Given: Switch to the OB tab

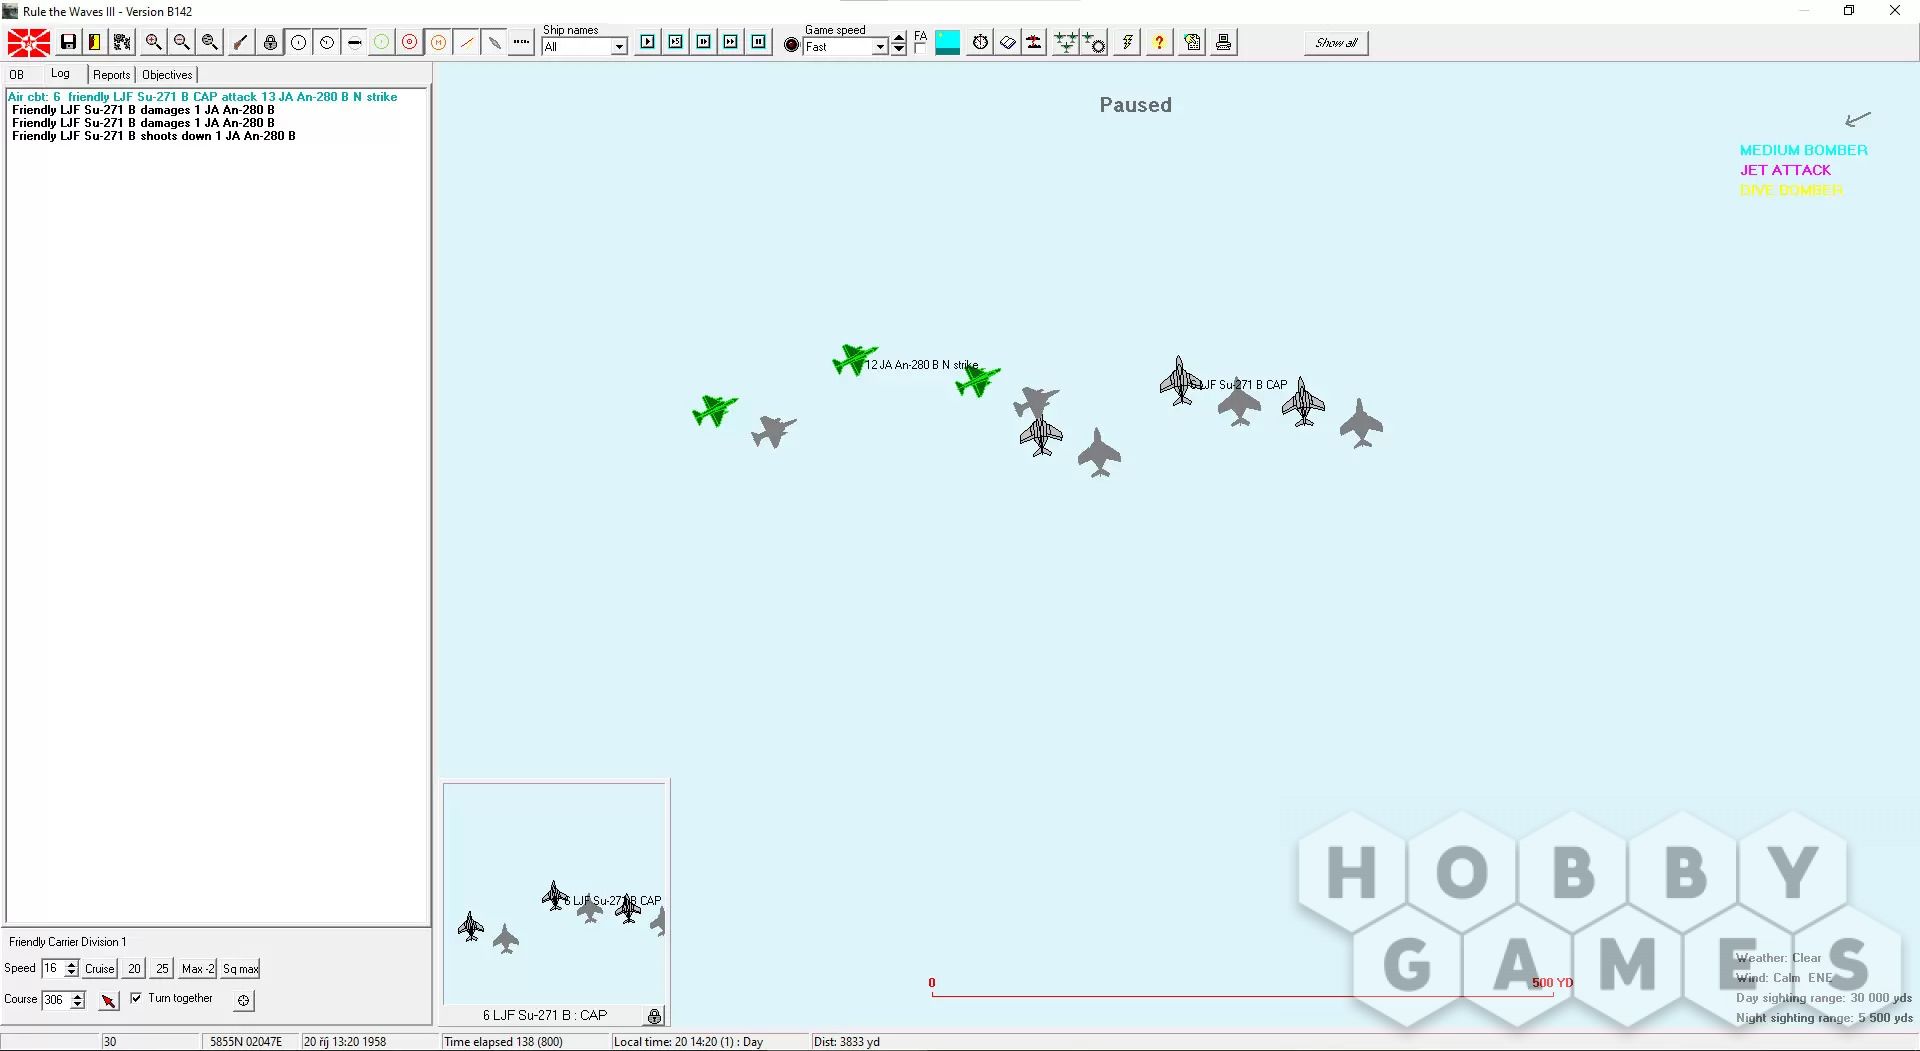Looking at the screenshot, I should pyautogui.click(x=17, y=75).
